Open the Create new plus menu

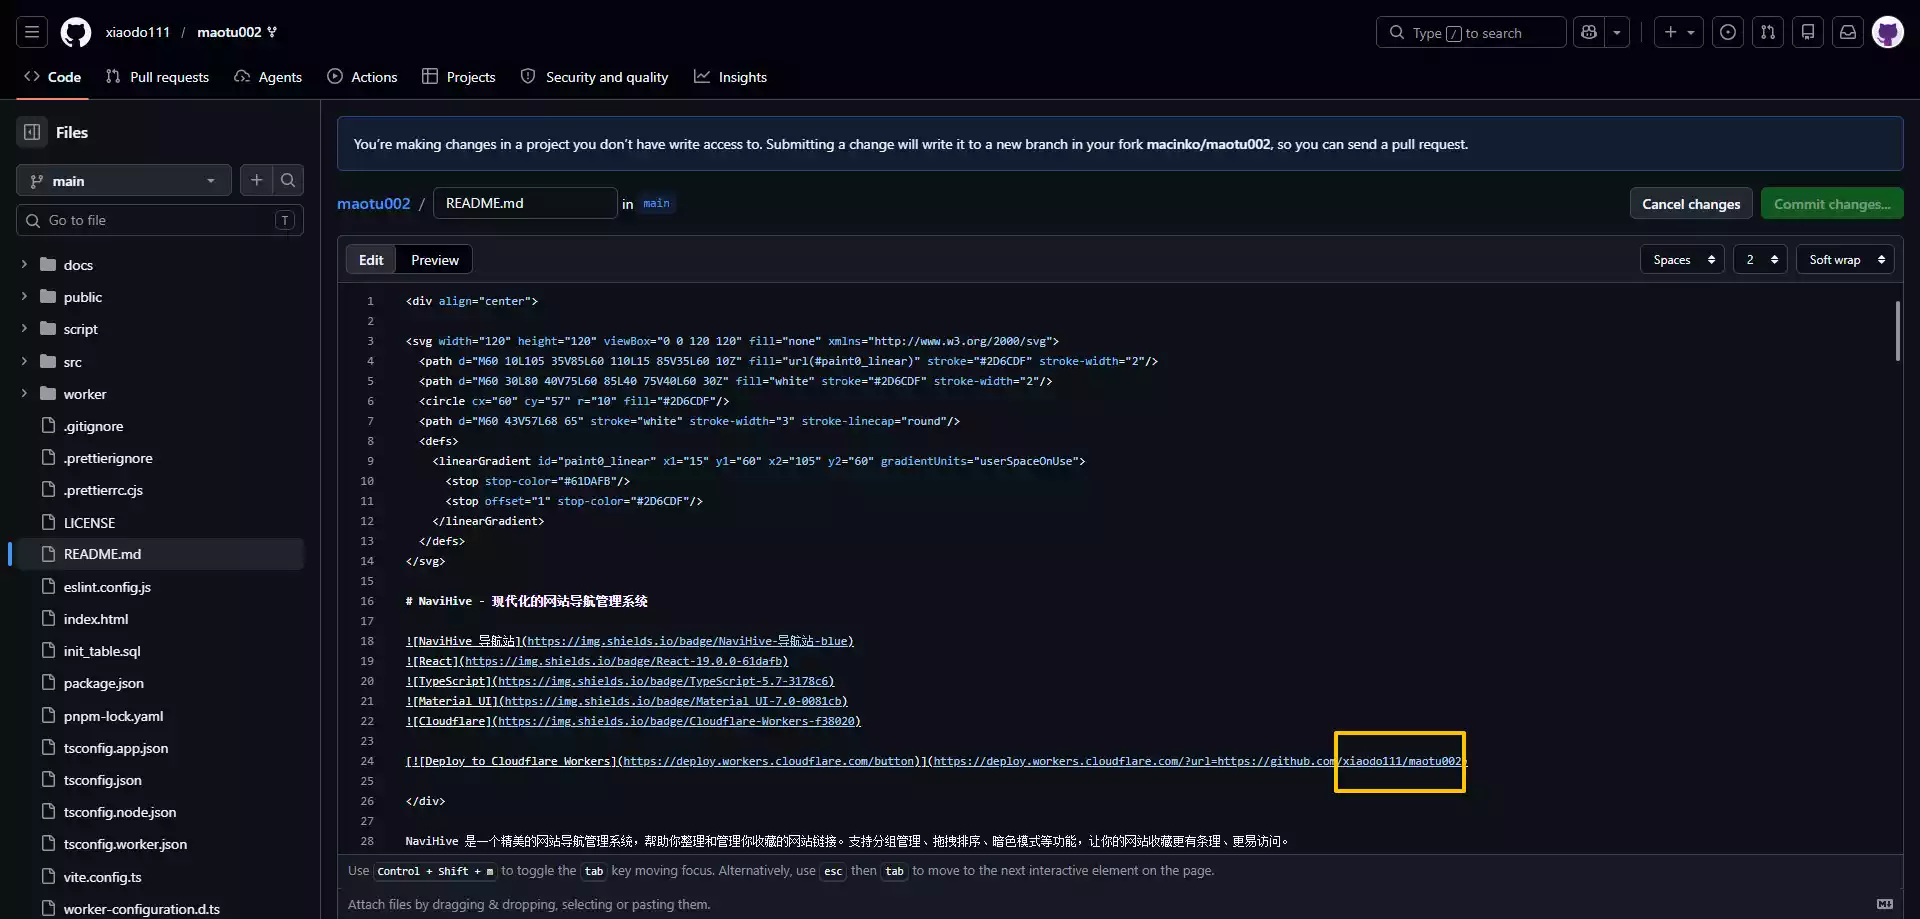coord(1679,32)
